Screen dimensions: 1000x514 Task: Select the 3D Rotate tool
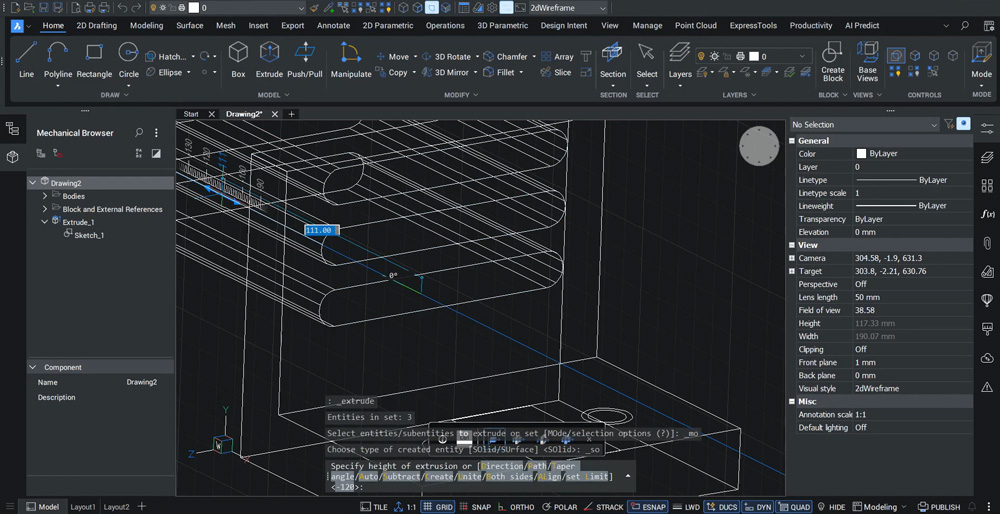(x=446, y=57)
